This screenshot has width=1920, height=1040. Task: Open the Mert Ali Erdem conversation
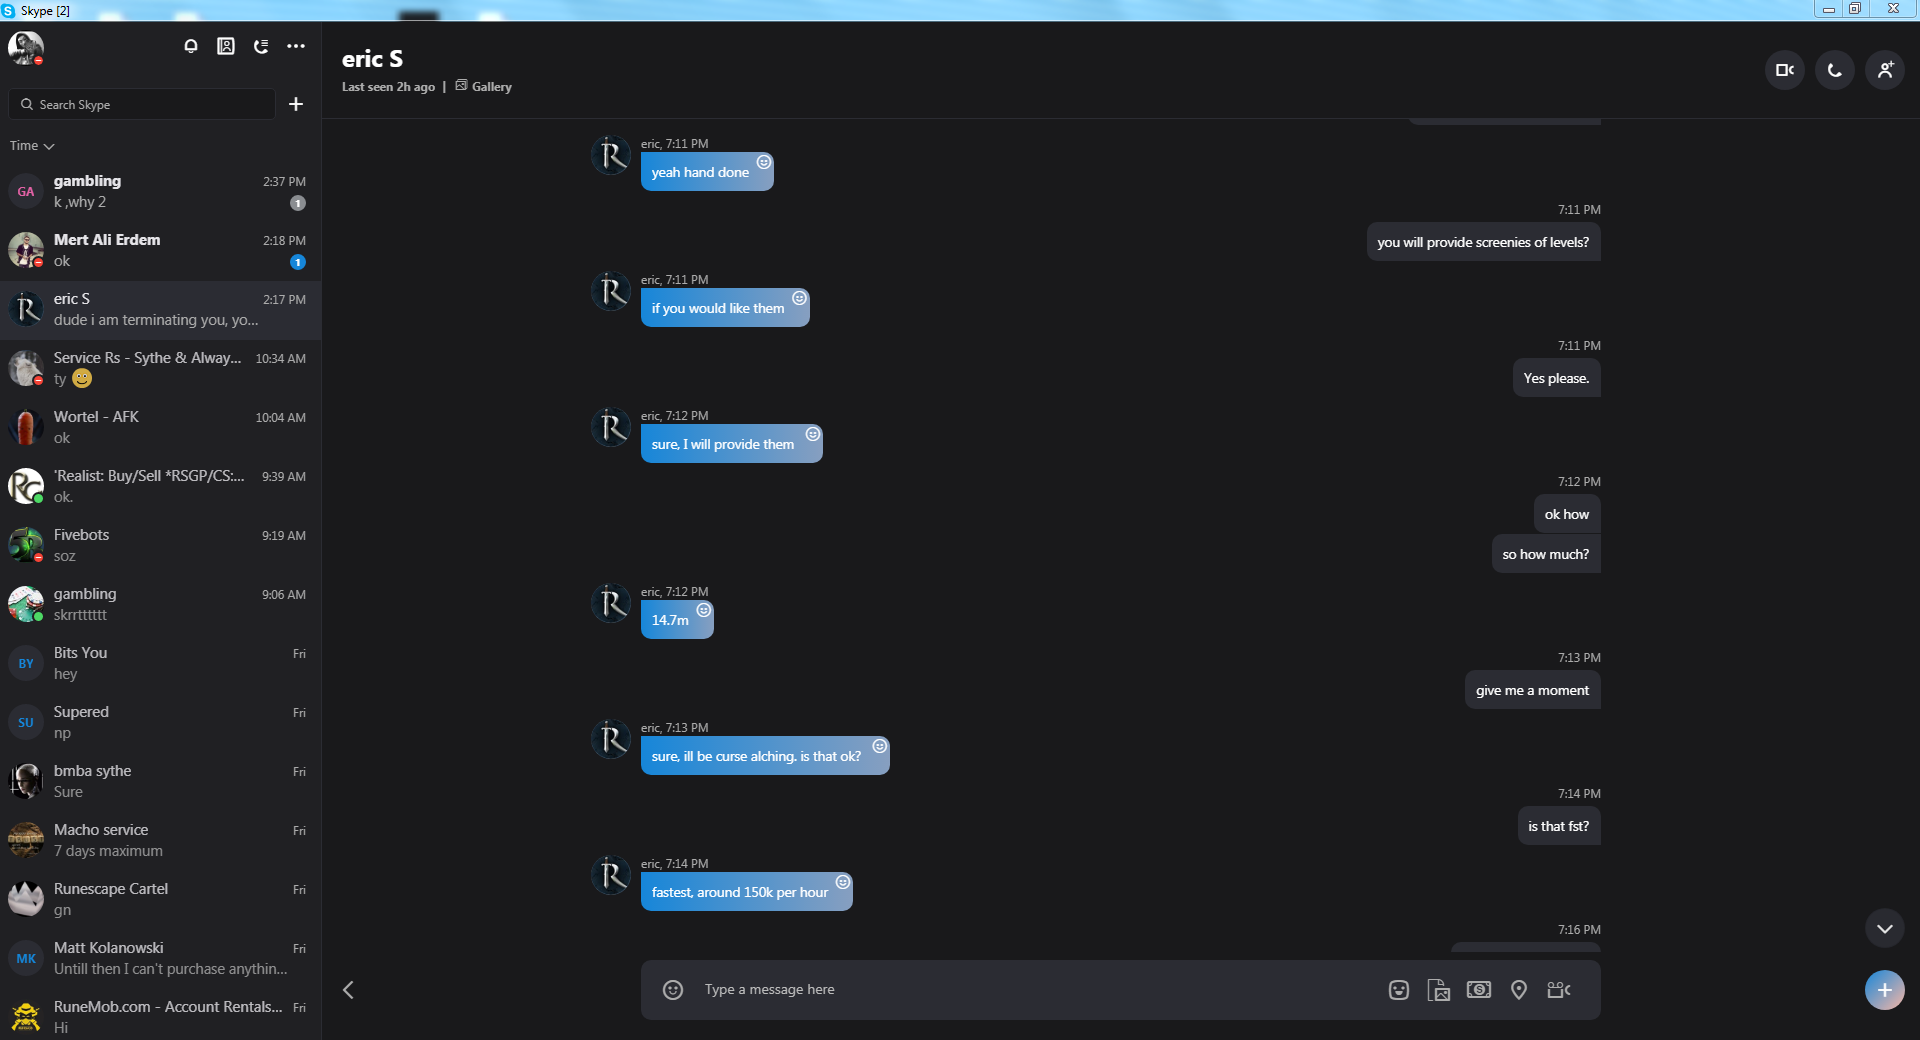point(160,250)
